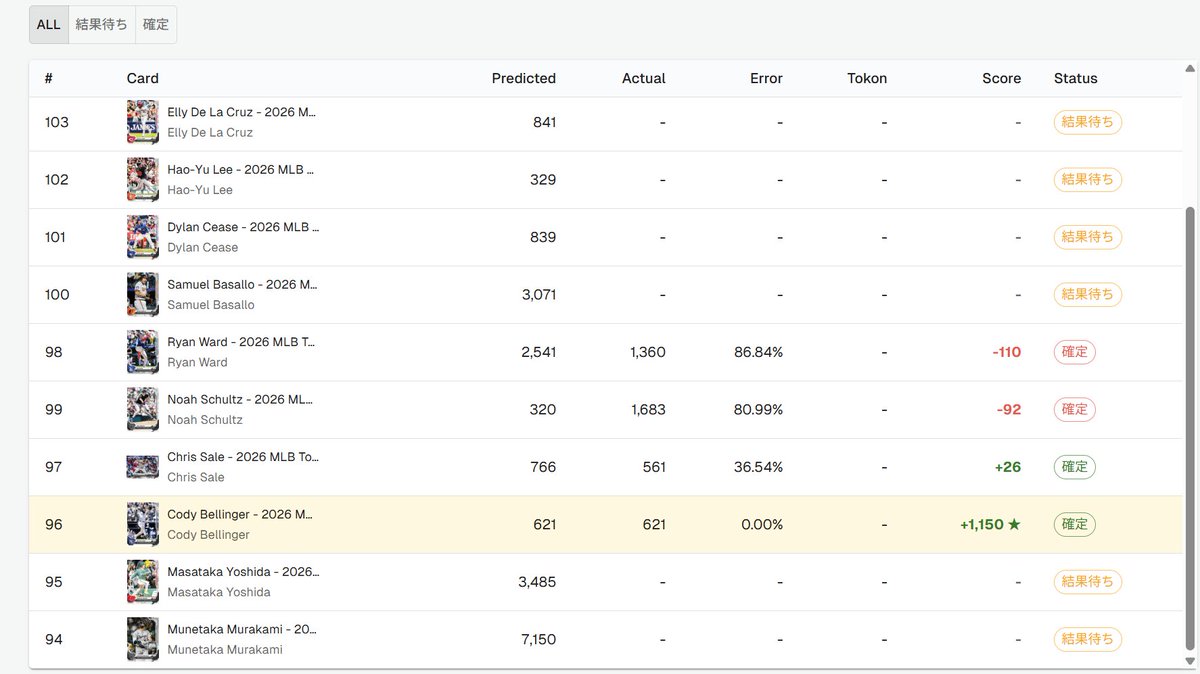Sort by the Score column header
Viewport: 1200px width, 674px height.
tap(1001, 78)
